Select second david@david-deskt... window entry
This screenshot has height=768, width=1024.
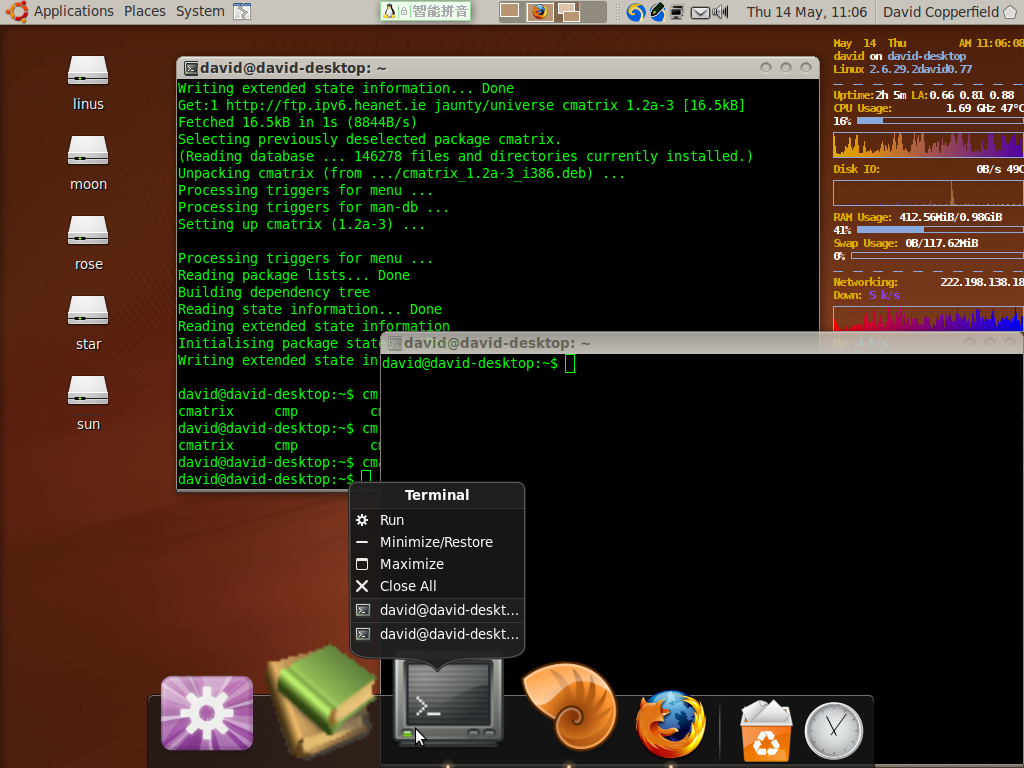pyautogui.click(x=437, y=634)
